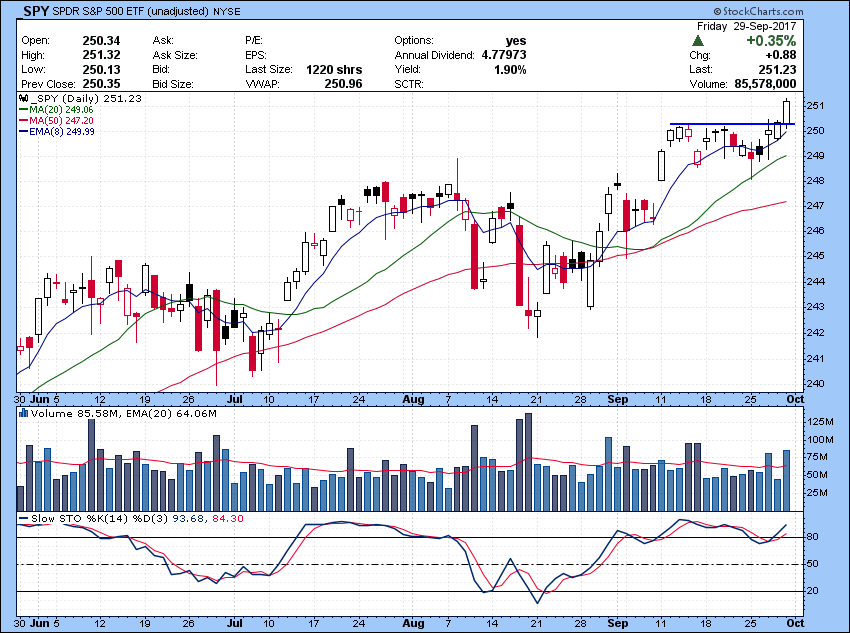Click the EPS label in the quote panel
This screenshot has height=633, width=850.
click(255, 55)
